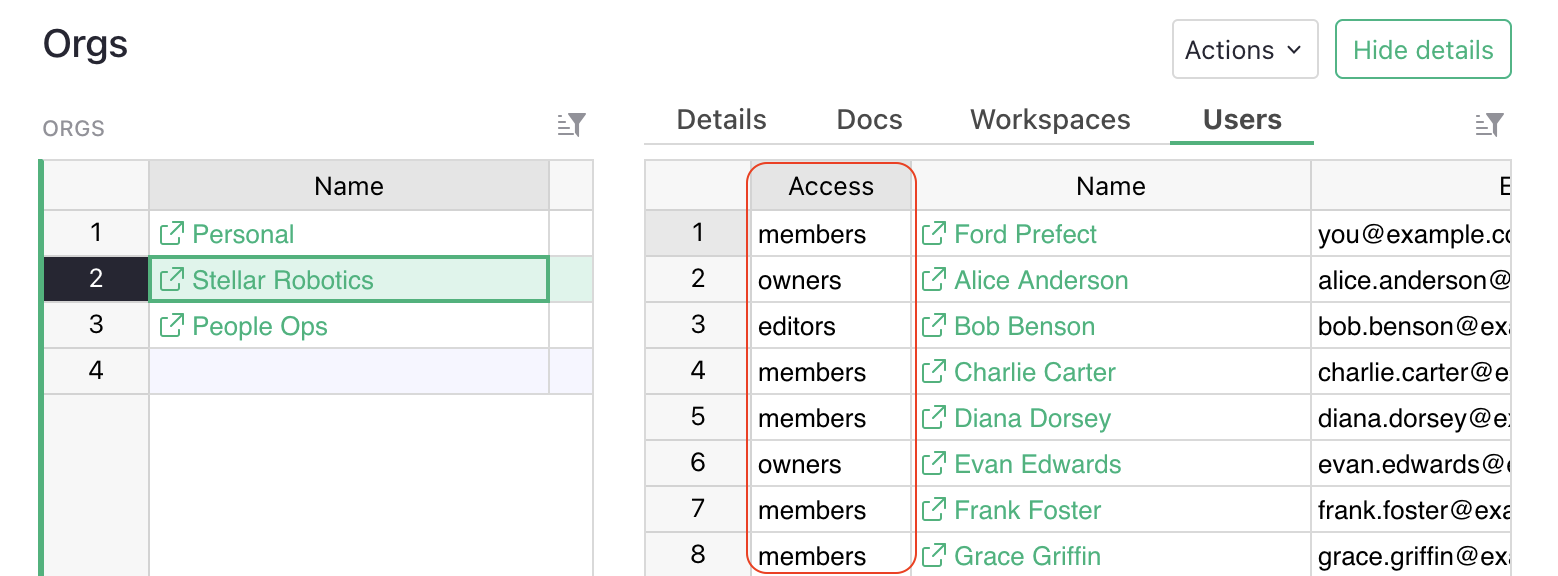This screenshot has width=1558, height=576.
Task: Open Ford Prefect's record link icon
Action: (933, 233)
